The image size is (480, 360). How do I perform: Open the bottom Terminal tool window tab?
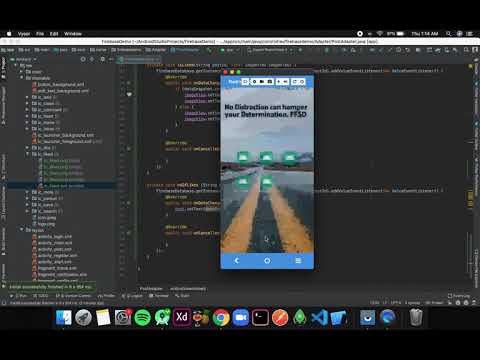click(159, 296)
